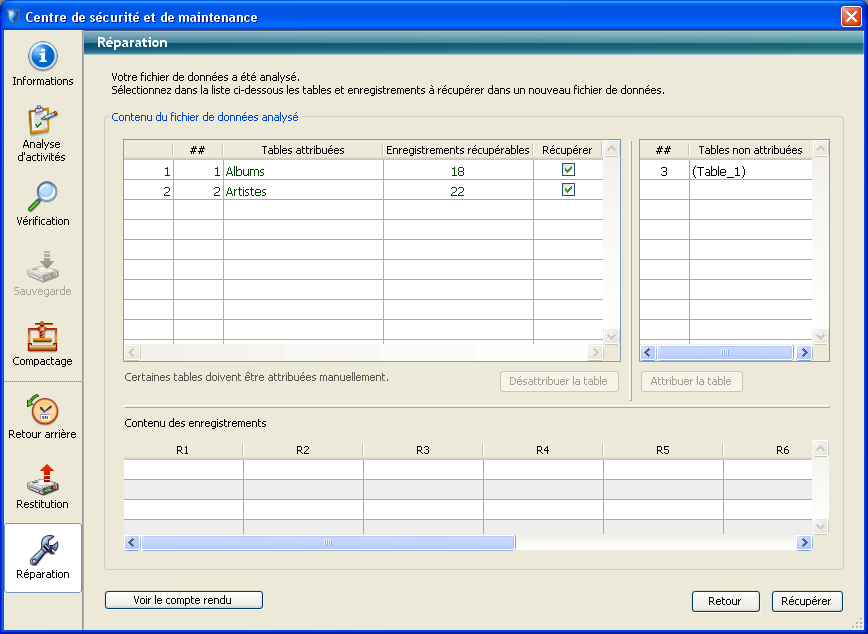Open the Compactage tool
Image resolution: width=868 pixels, height=634 pixels.
(x=42, y=337)
